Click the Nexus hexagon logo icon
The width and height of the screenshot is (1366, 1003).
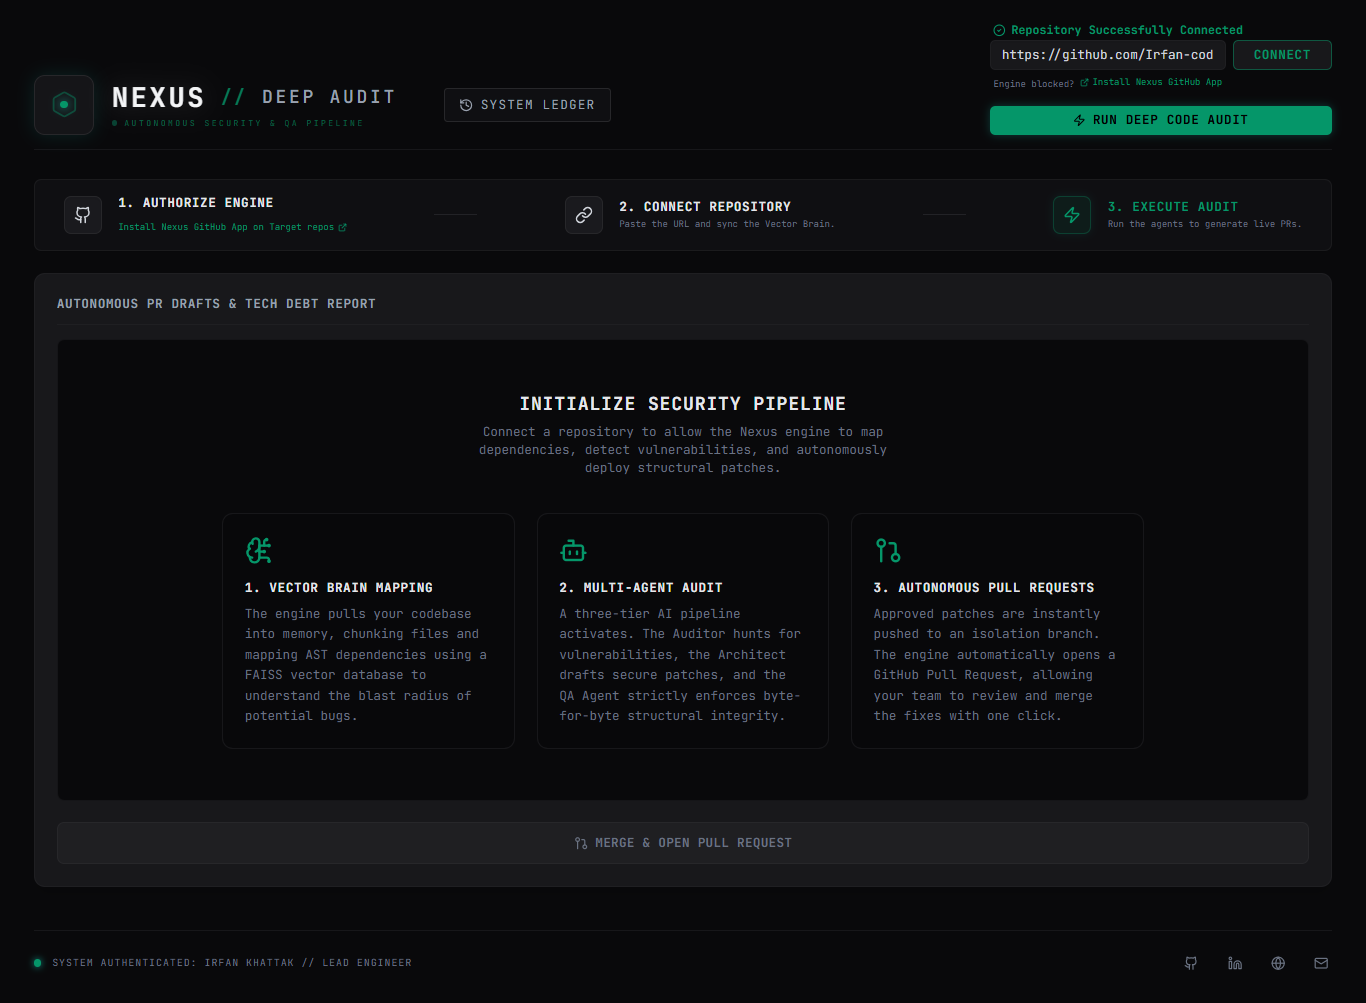click(64, 104)
